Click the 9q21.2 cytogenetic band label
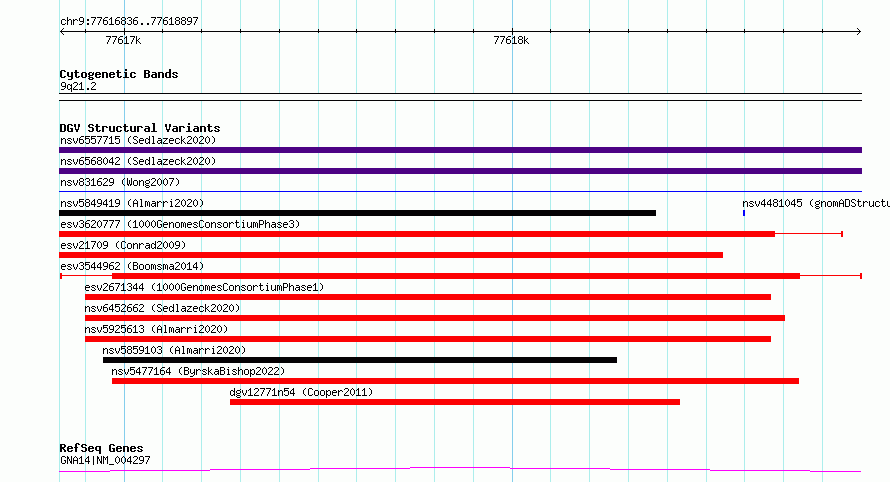Image resolution: width=890 pixels, height=482 pixels. point(78,86)
